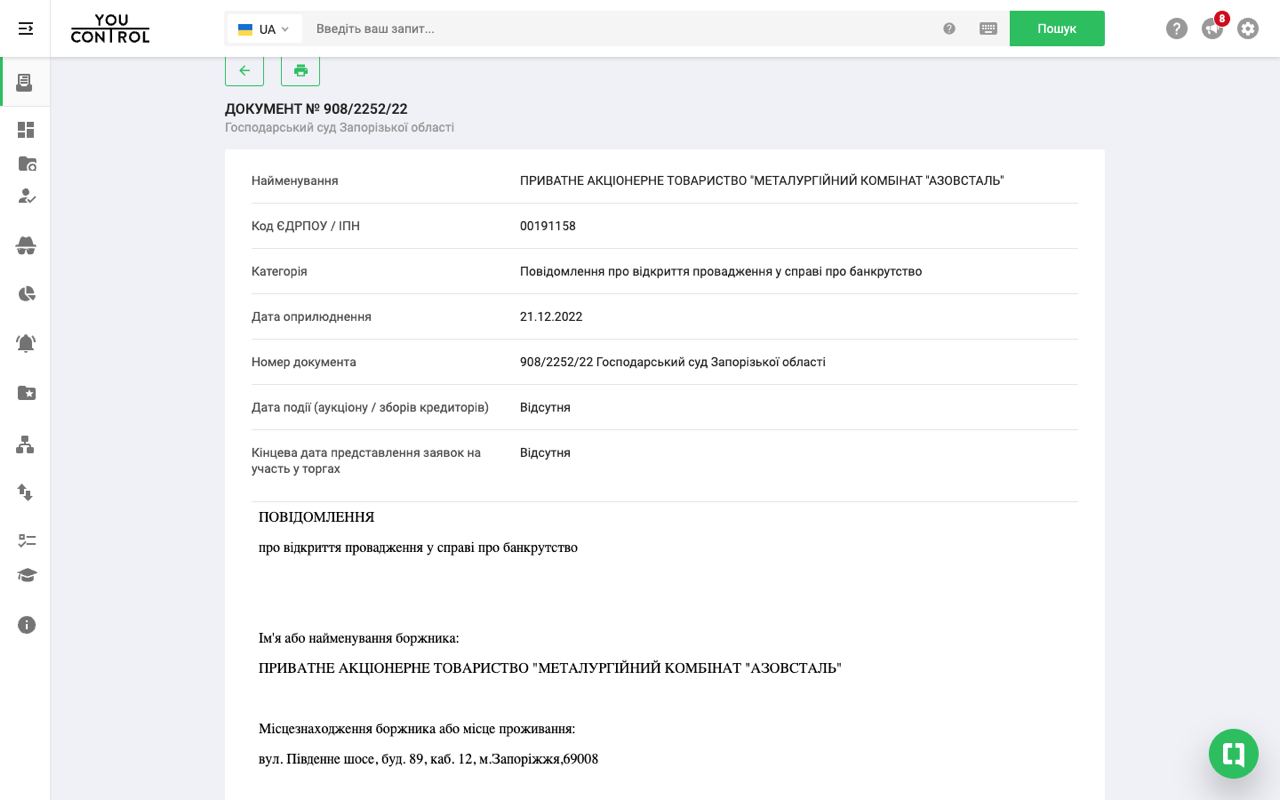Open the chat support widget
This screenshot has height=800, width=1280.
coord(1233,754)
